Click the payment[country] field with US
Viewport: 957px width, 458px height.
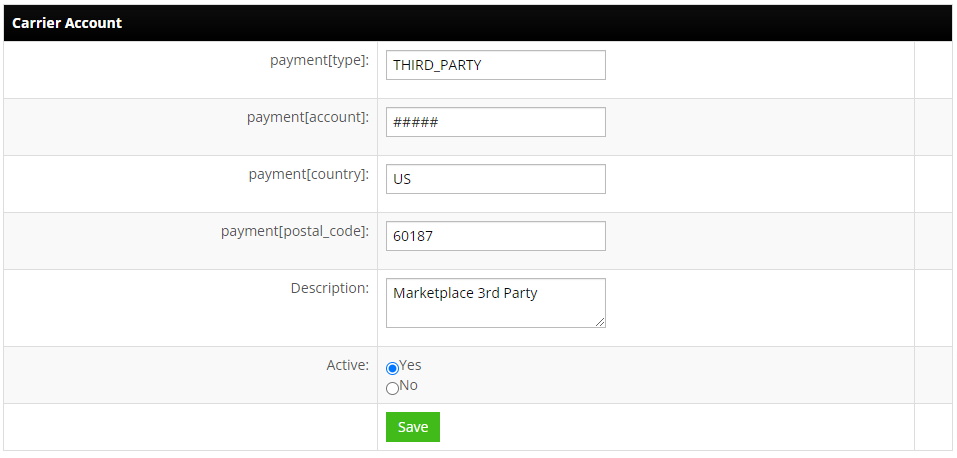(x=496, y=179)
